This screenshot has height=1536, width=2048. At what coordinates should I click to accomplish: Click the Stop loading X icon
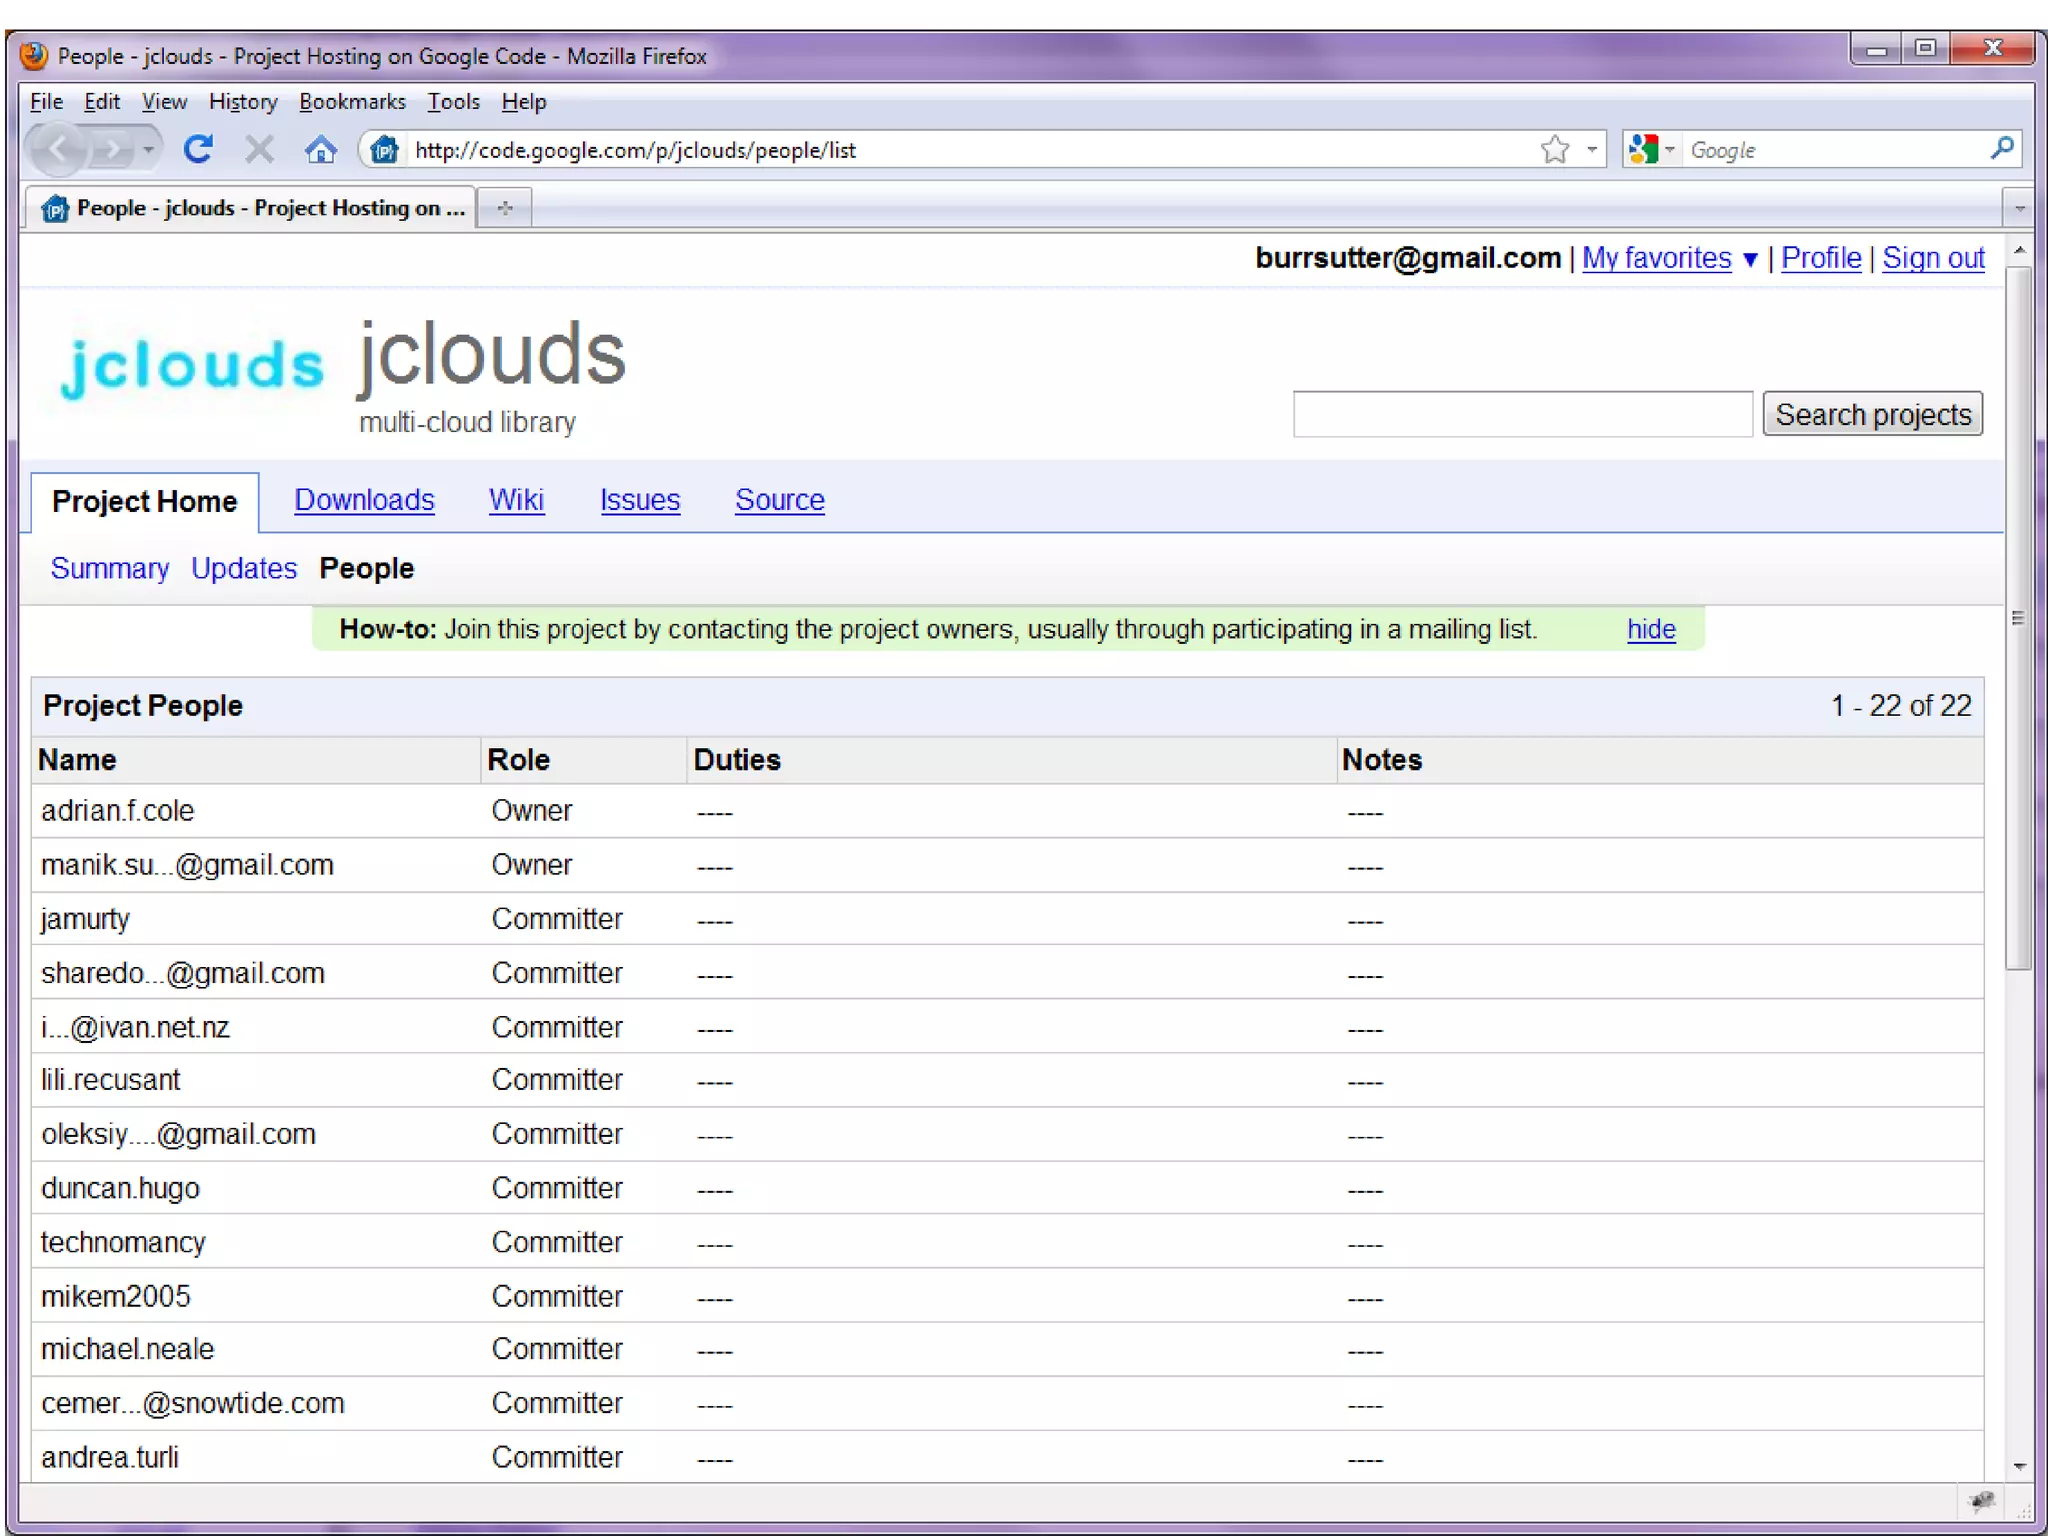pos(259,150)
